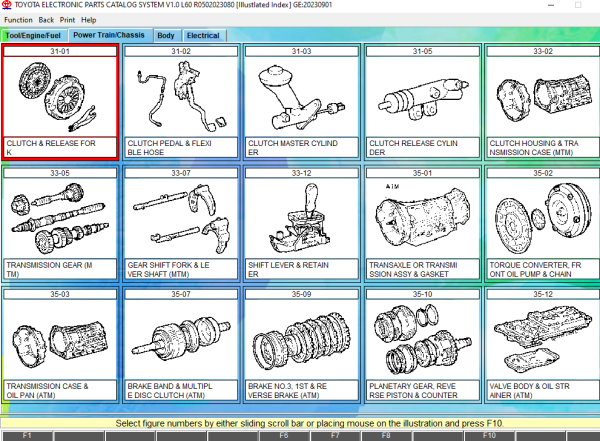Screen dimensions: 600x441
Task: Click the 'TORQUE CONVERTER, FRONT OIL PUMP' caption
Action: pyautogui.click(x=543, y=269)
